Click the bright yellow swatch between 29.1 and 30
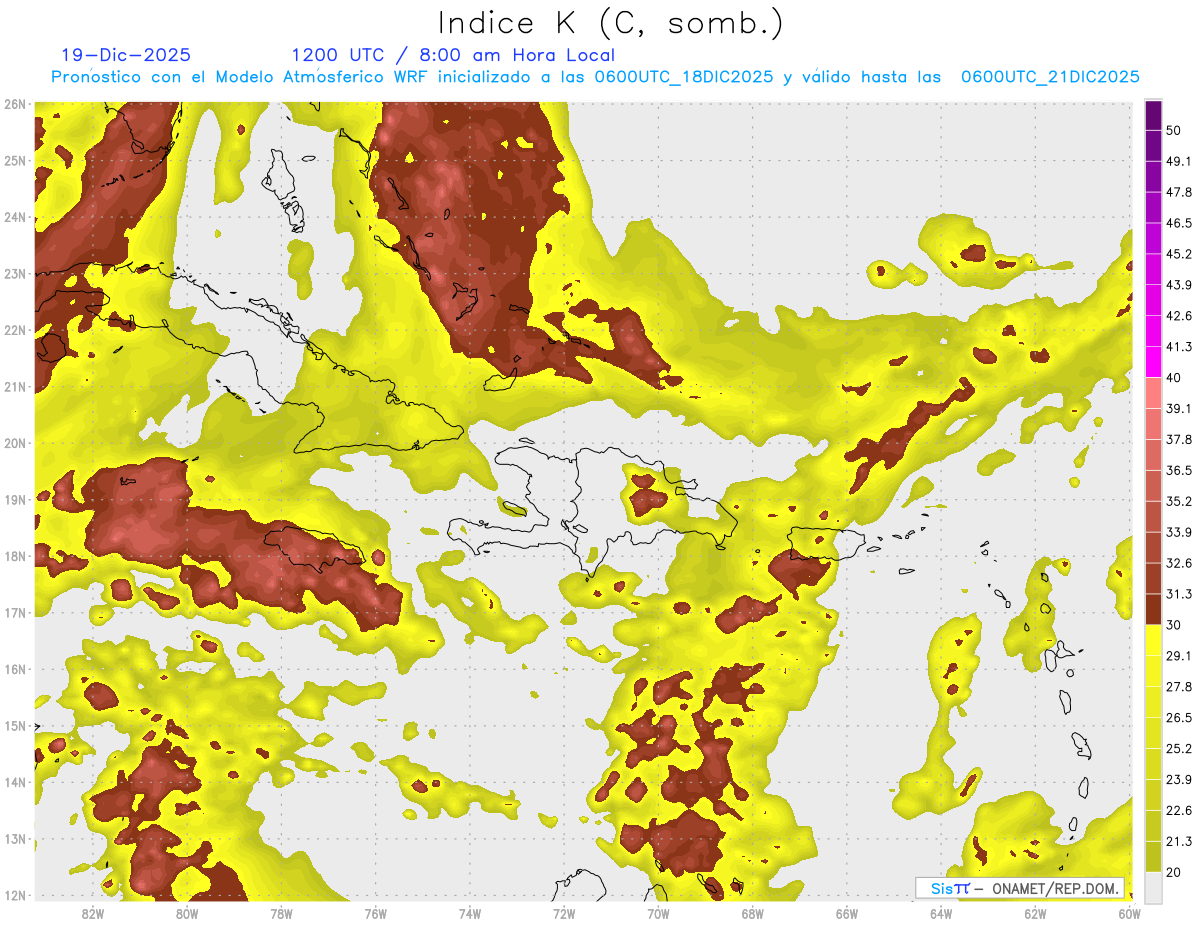 [x=1153, y=640]
